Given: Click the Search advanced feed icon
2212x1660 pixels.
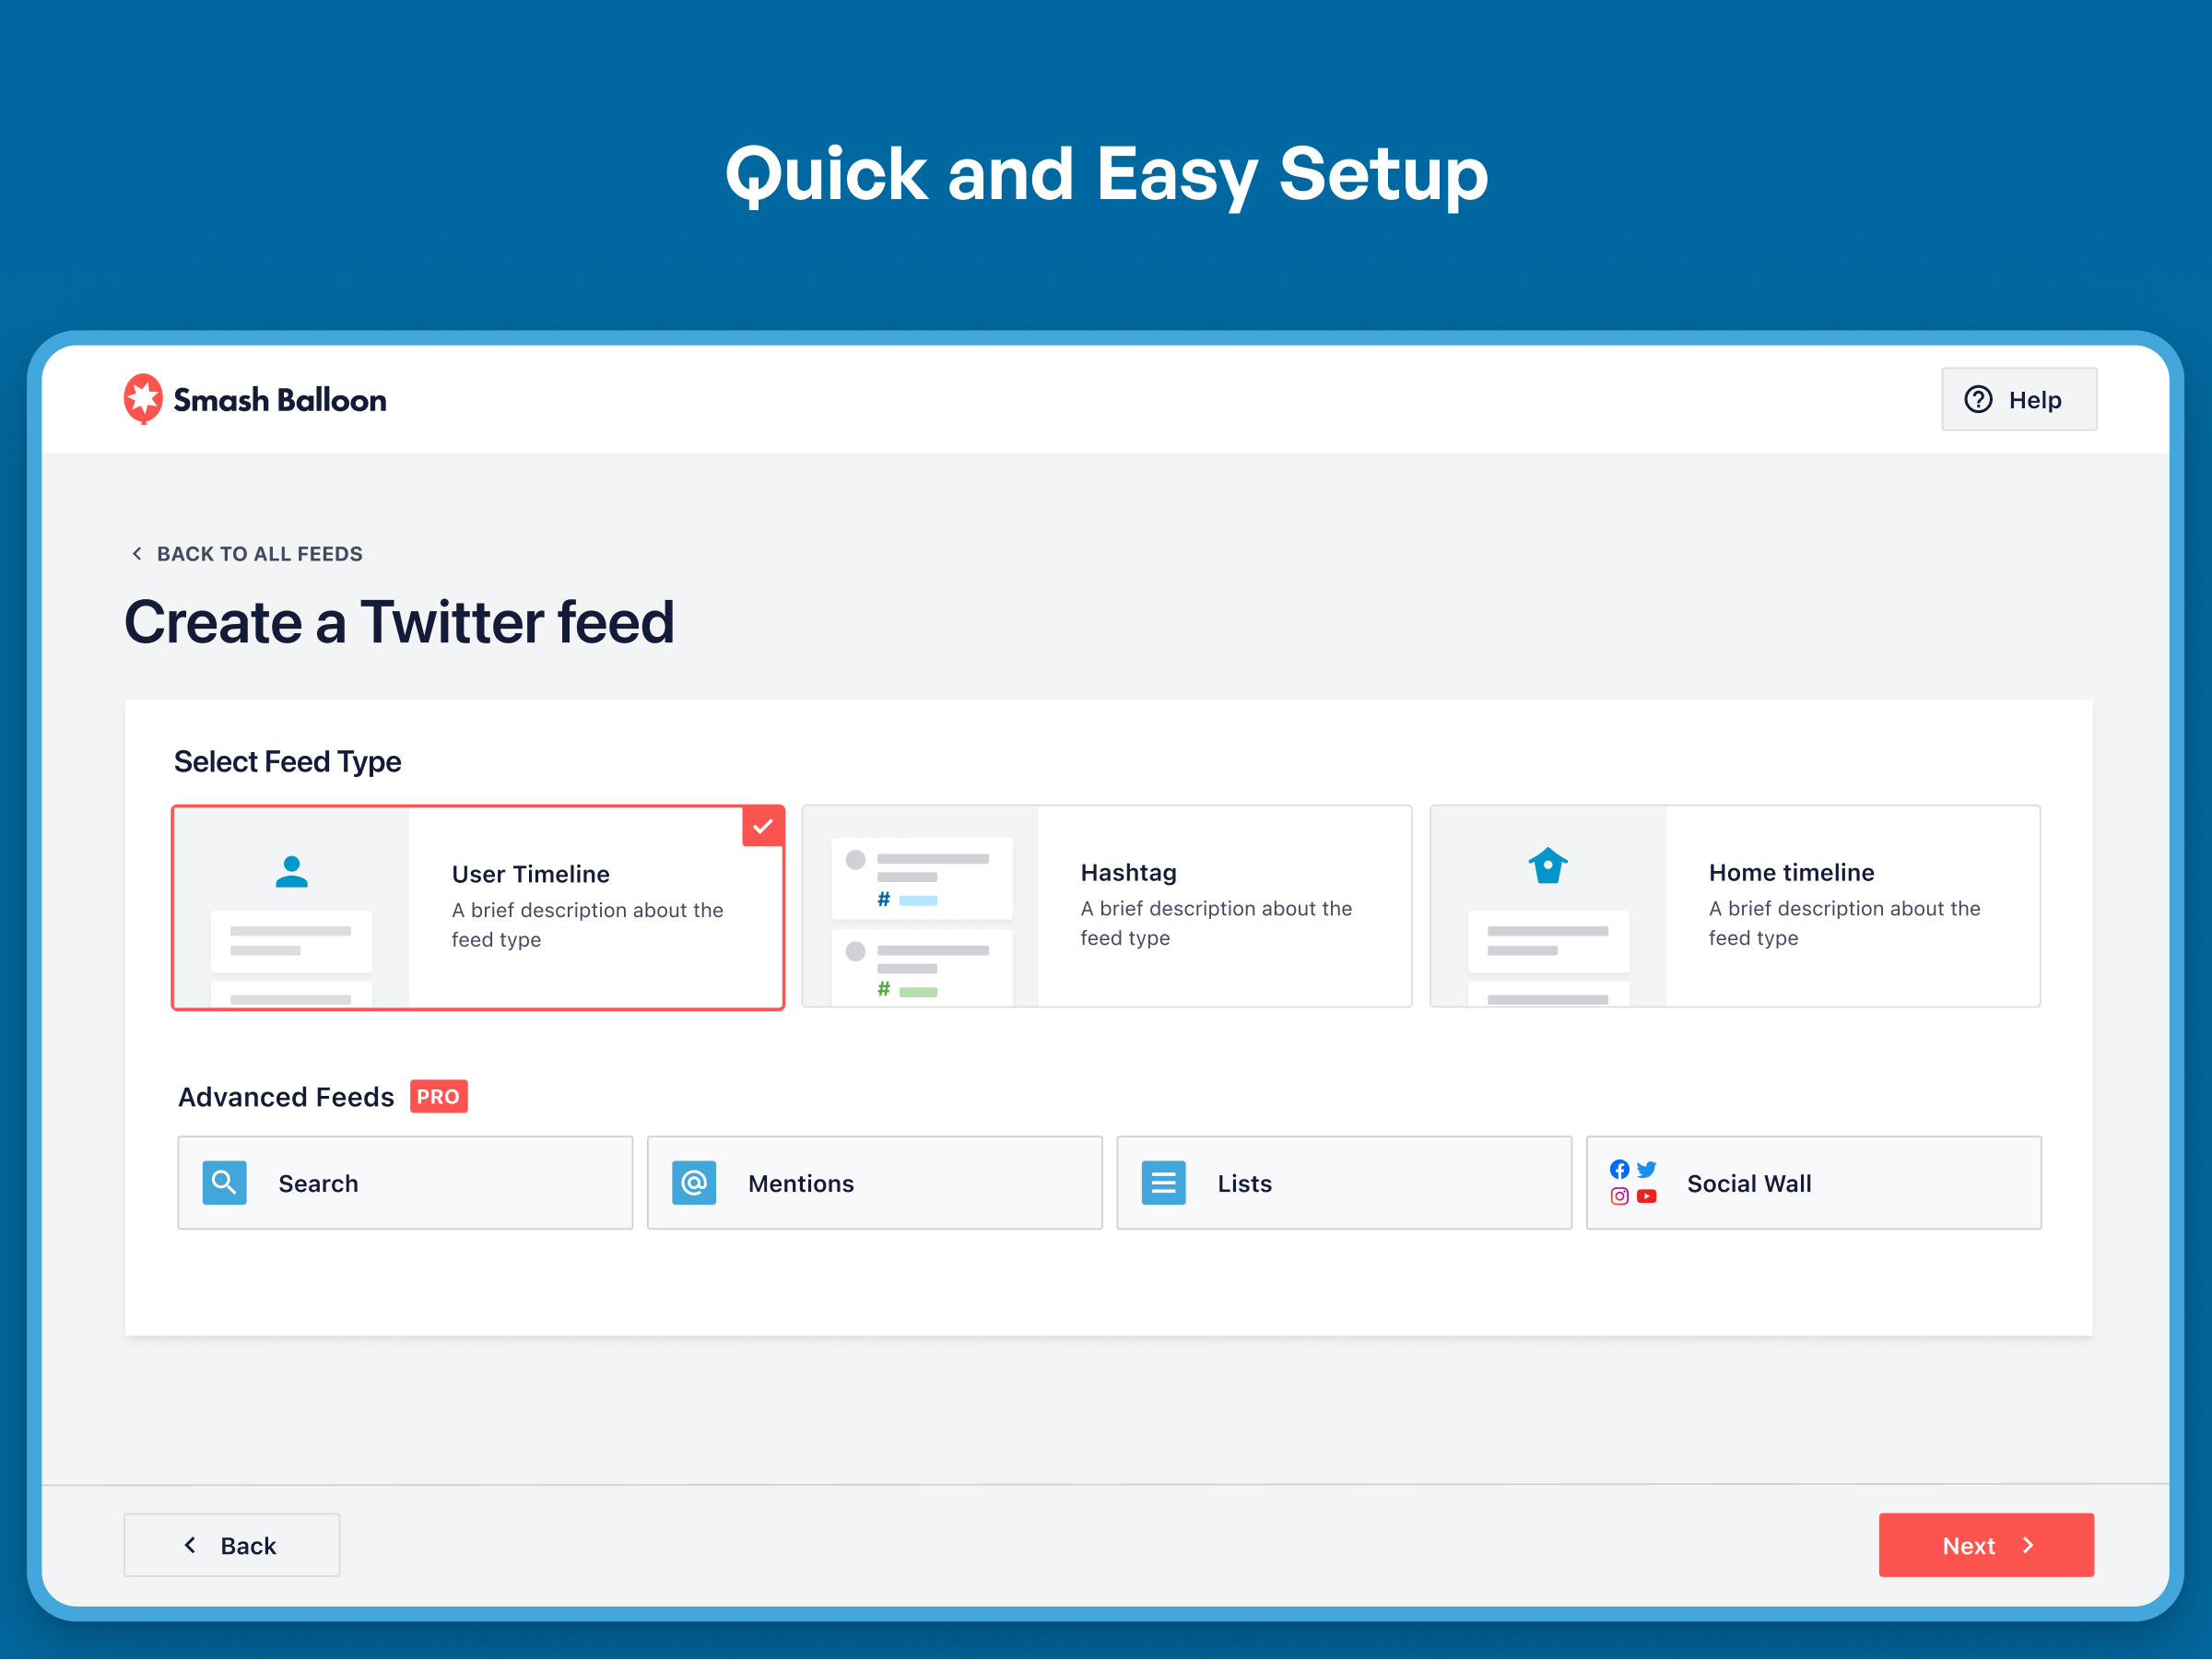Looking at the screenshot, I should 223,1183.
